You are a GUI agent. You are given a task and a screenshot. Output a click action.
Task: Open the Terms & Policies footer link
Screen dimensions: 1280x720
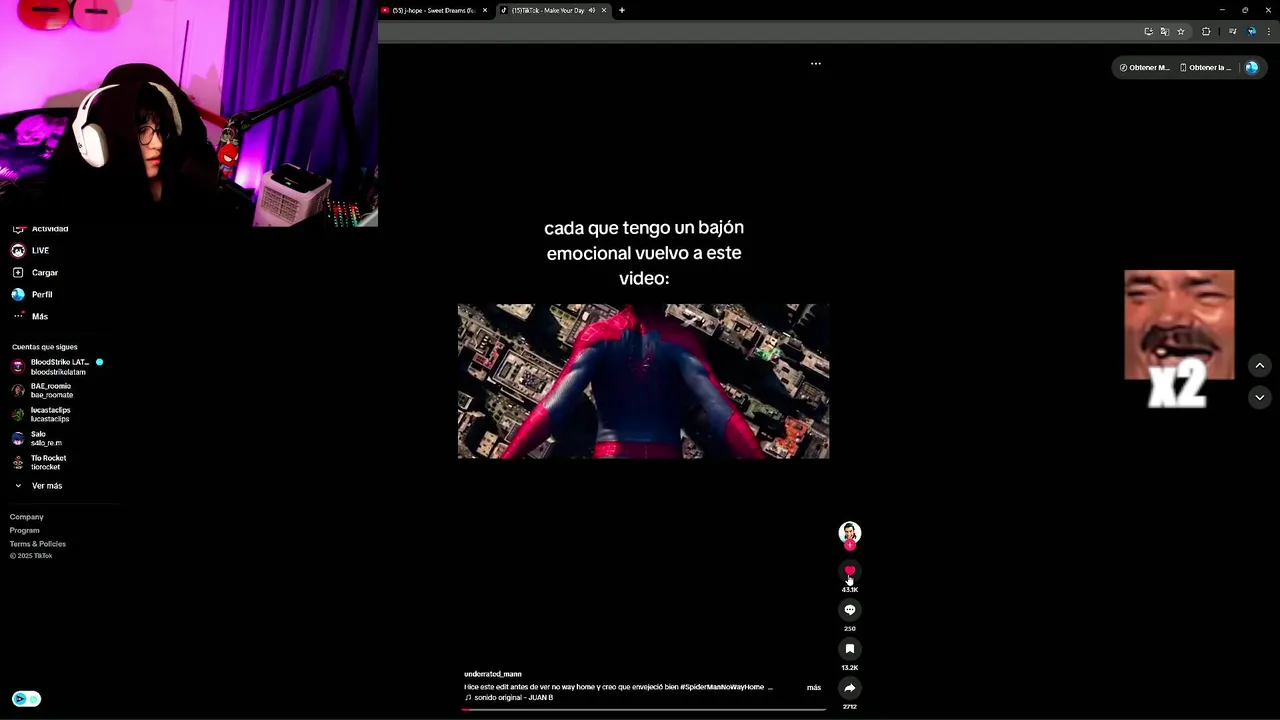[x=37, y=544]
